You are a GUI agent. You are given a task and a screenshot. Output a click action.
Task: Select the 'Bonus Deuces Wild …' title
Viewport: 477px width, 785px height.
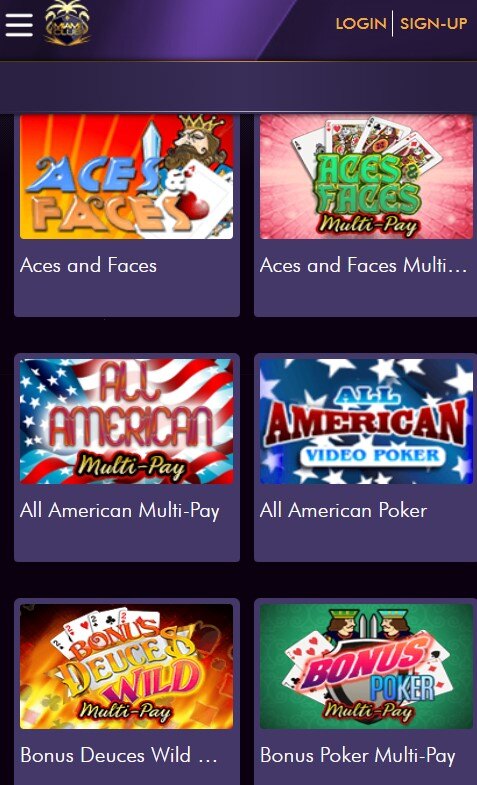(x=119, y=755)
